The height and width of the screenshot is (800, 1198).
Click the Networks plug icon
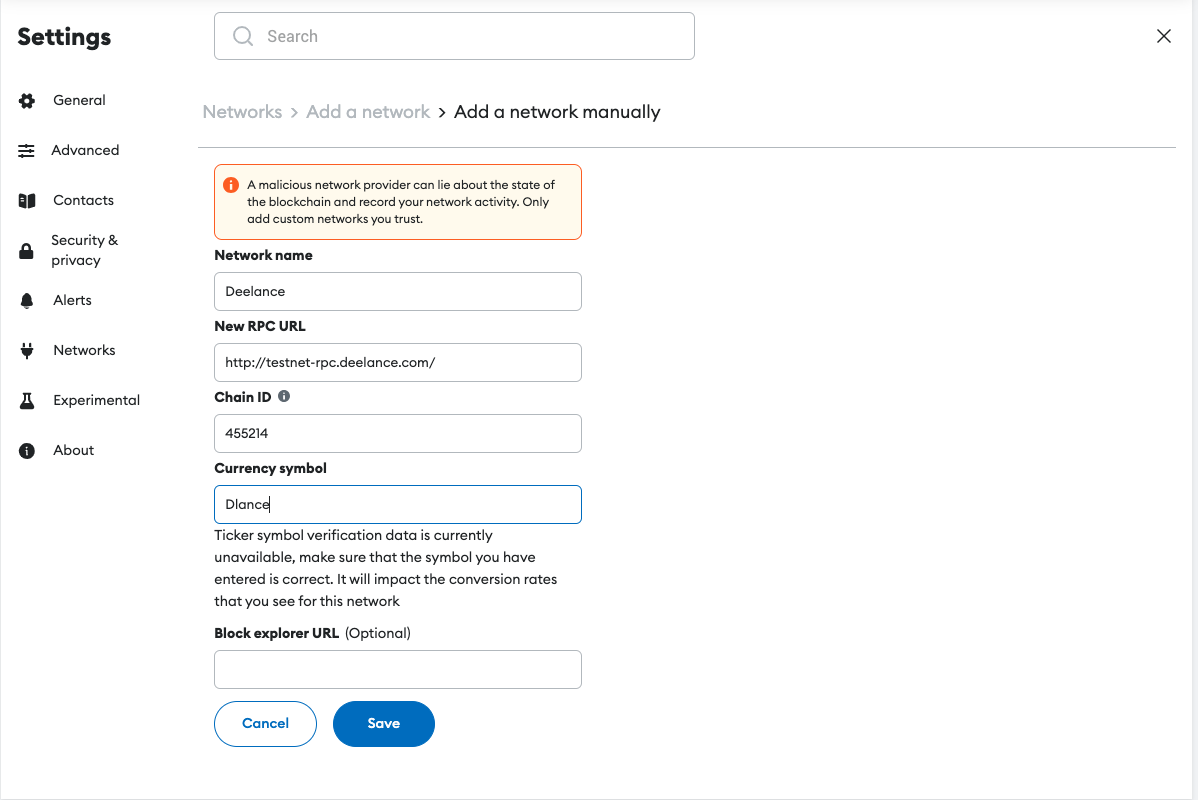pyautogui.click(x=27, y=351)
